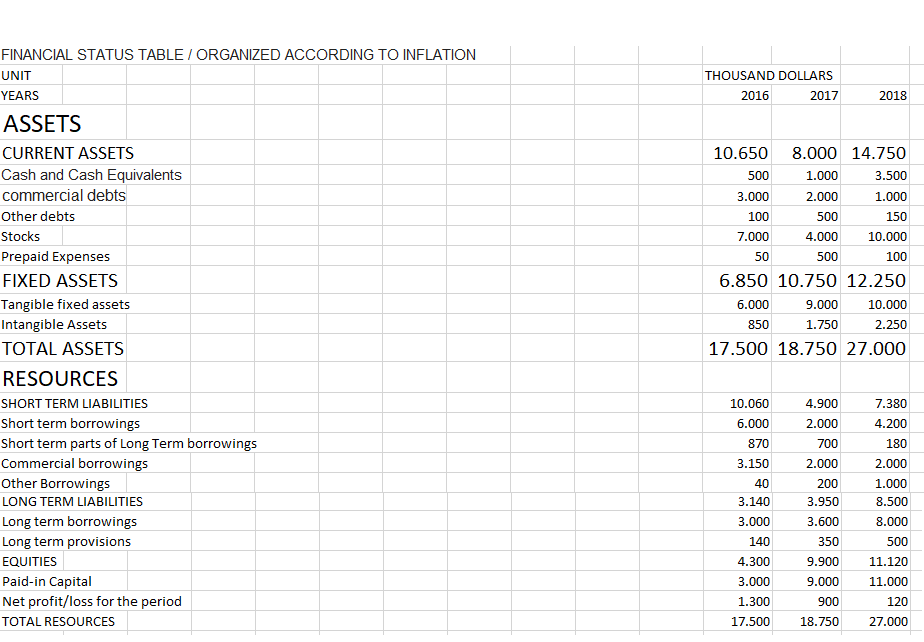
Task: Click the Intangible Assets row label
Action: [51, 324]
